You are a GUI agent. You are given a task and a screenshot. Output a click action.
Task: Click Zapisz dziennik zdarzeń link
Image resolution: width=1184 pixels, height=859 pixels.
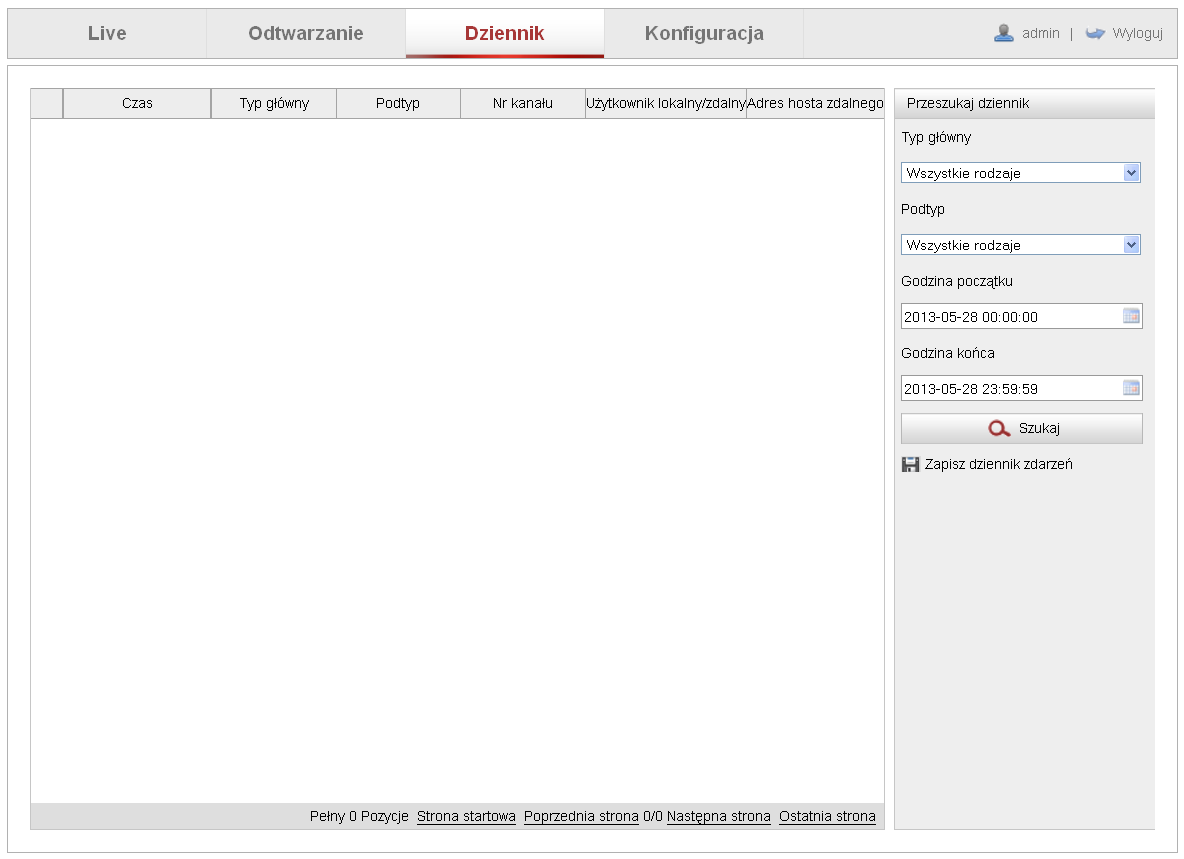pyautogui.click(x=998, y=464)
